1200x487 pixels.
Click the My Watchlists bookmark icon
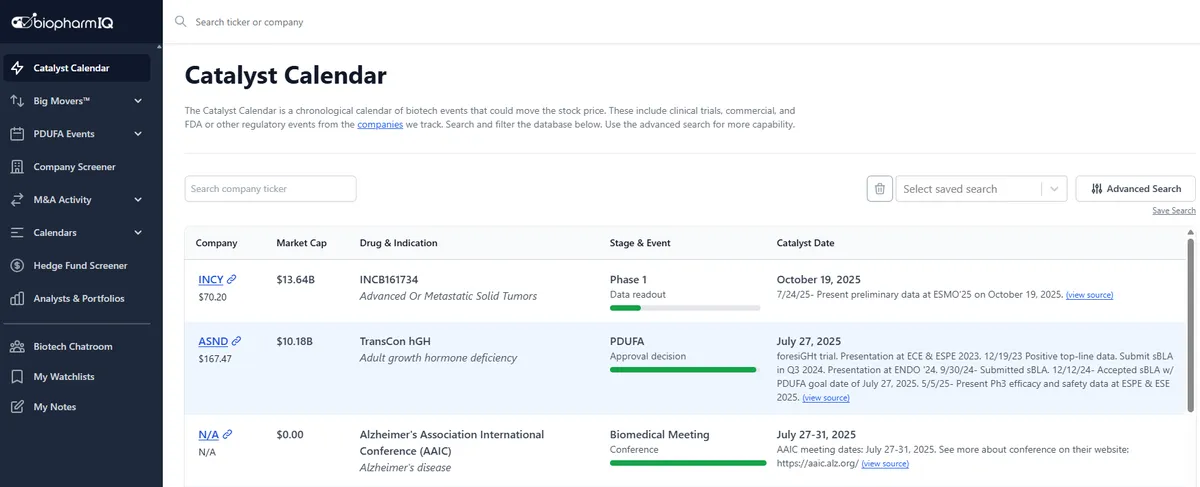tap(16, 377)
